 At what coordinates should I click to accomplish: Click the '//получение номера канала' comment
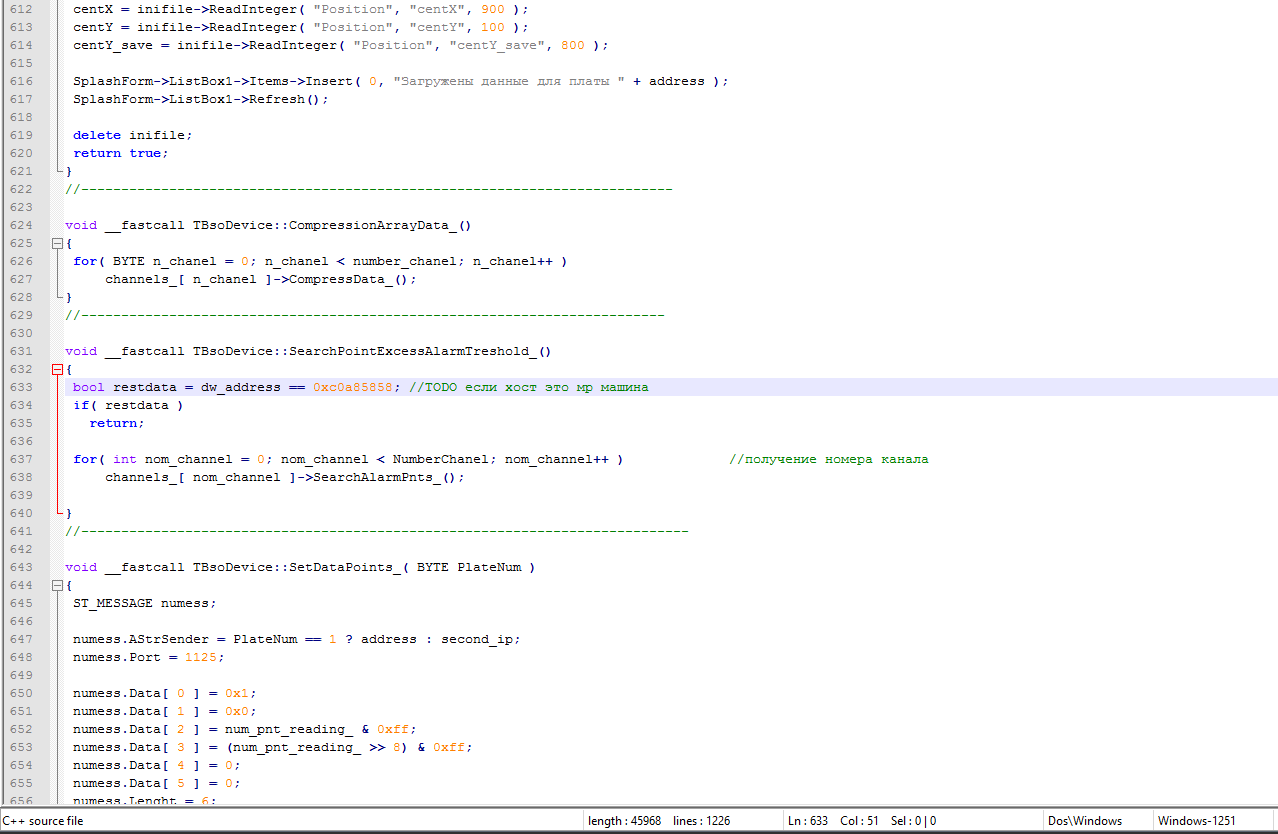829,459
